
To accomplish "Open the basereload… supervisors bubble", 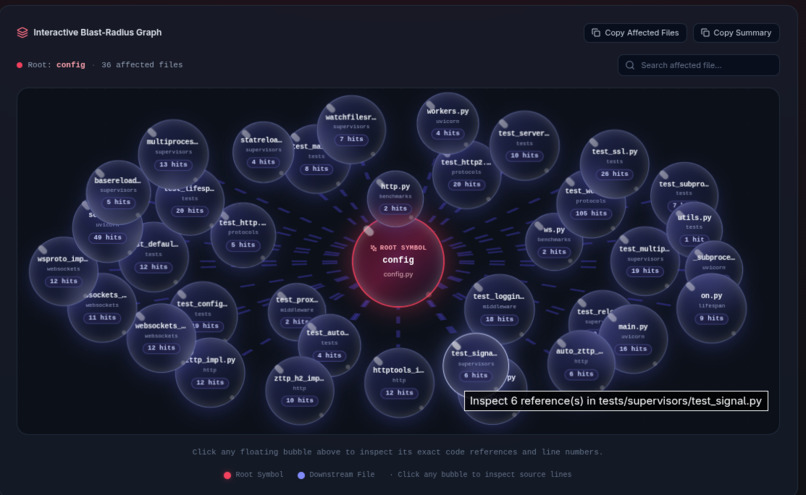I will [x=118, y=192].
